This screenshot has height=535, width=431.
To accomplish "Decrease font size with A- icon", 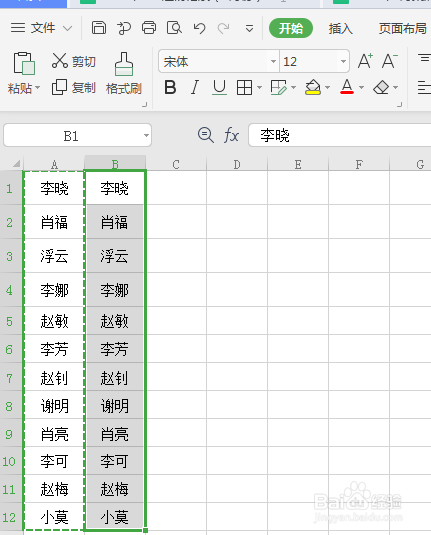I will (x=389, y=61).
